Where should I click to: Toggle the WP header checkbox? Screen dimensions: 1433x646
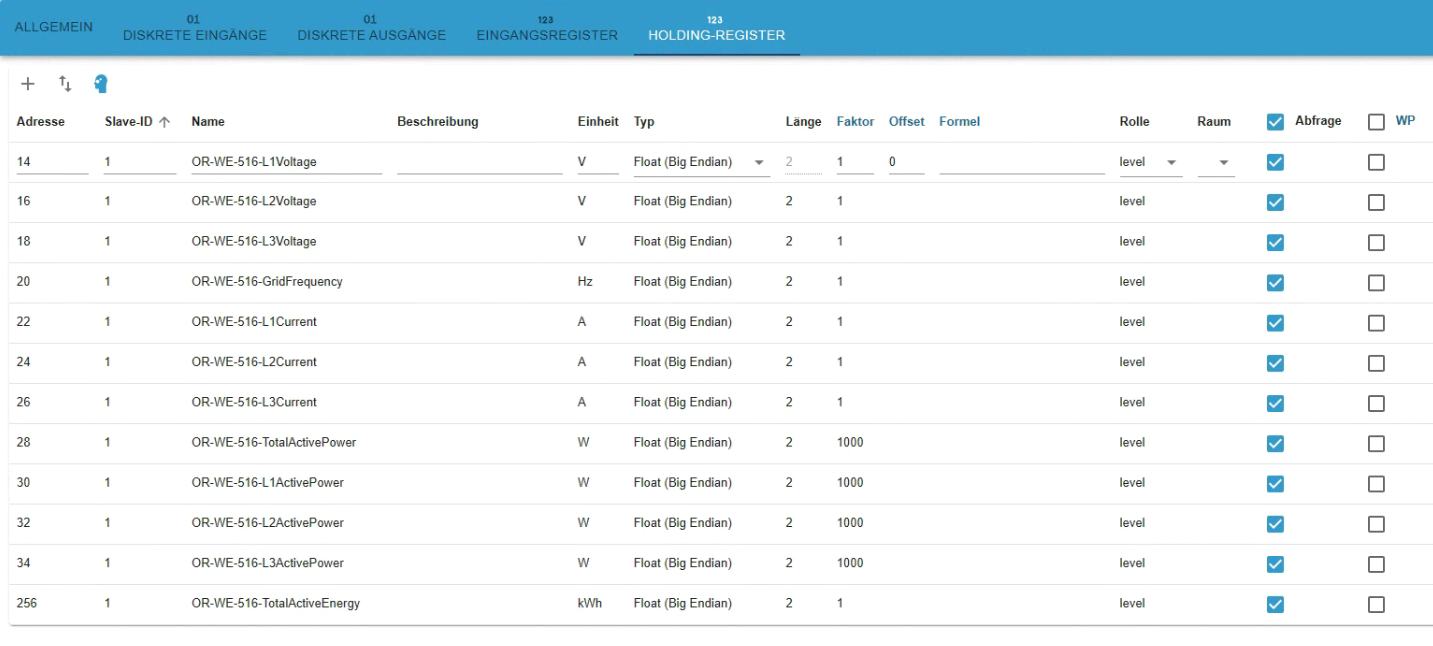[1376, 122]
